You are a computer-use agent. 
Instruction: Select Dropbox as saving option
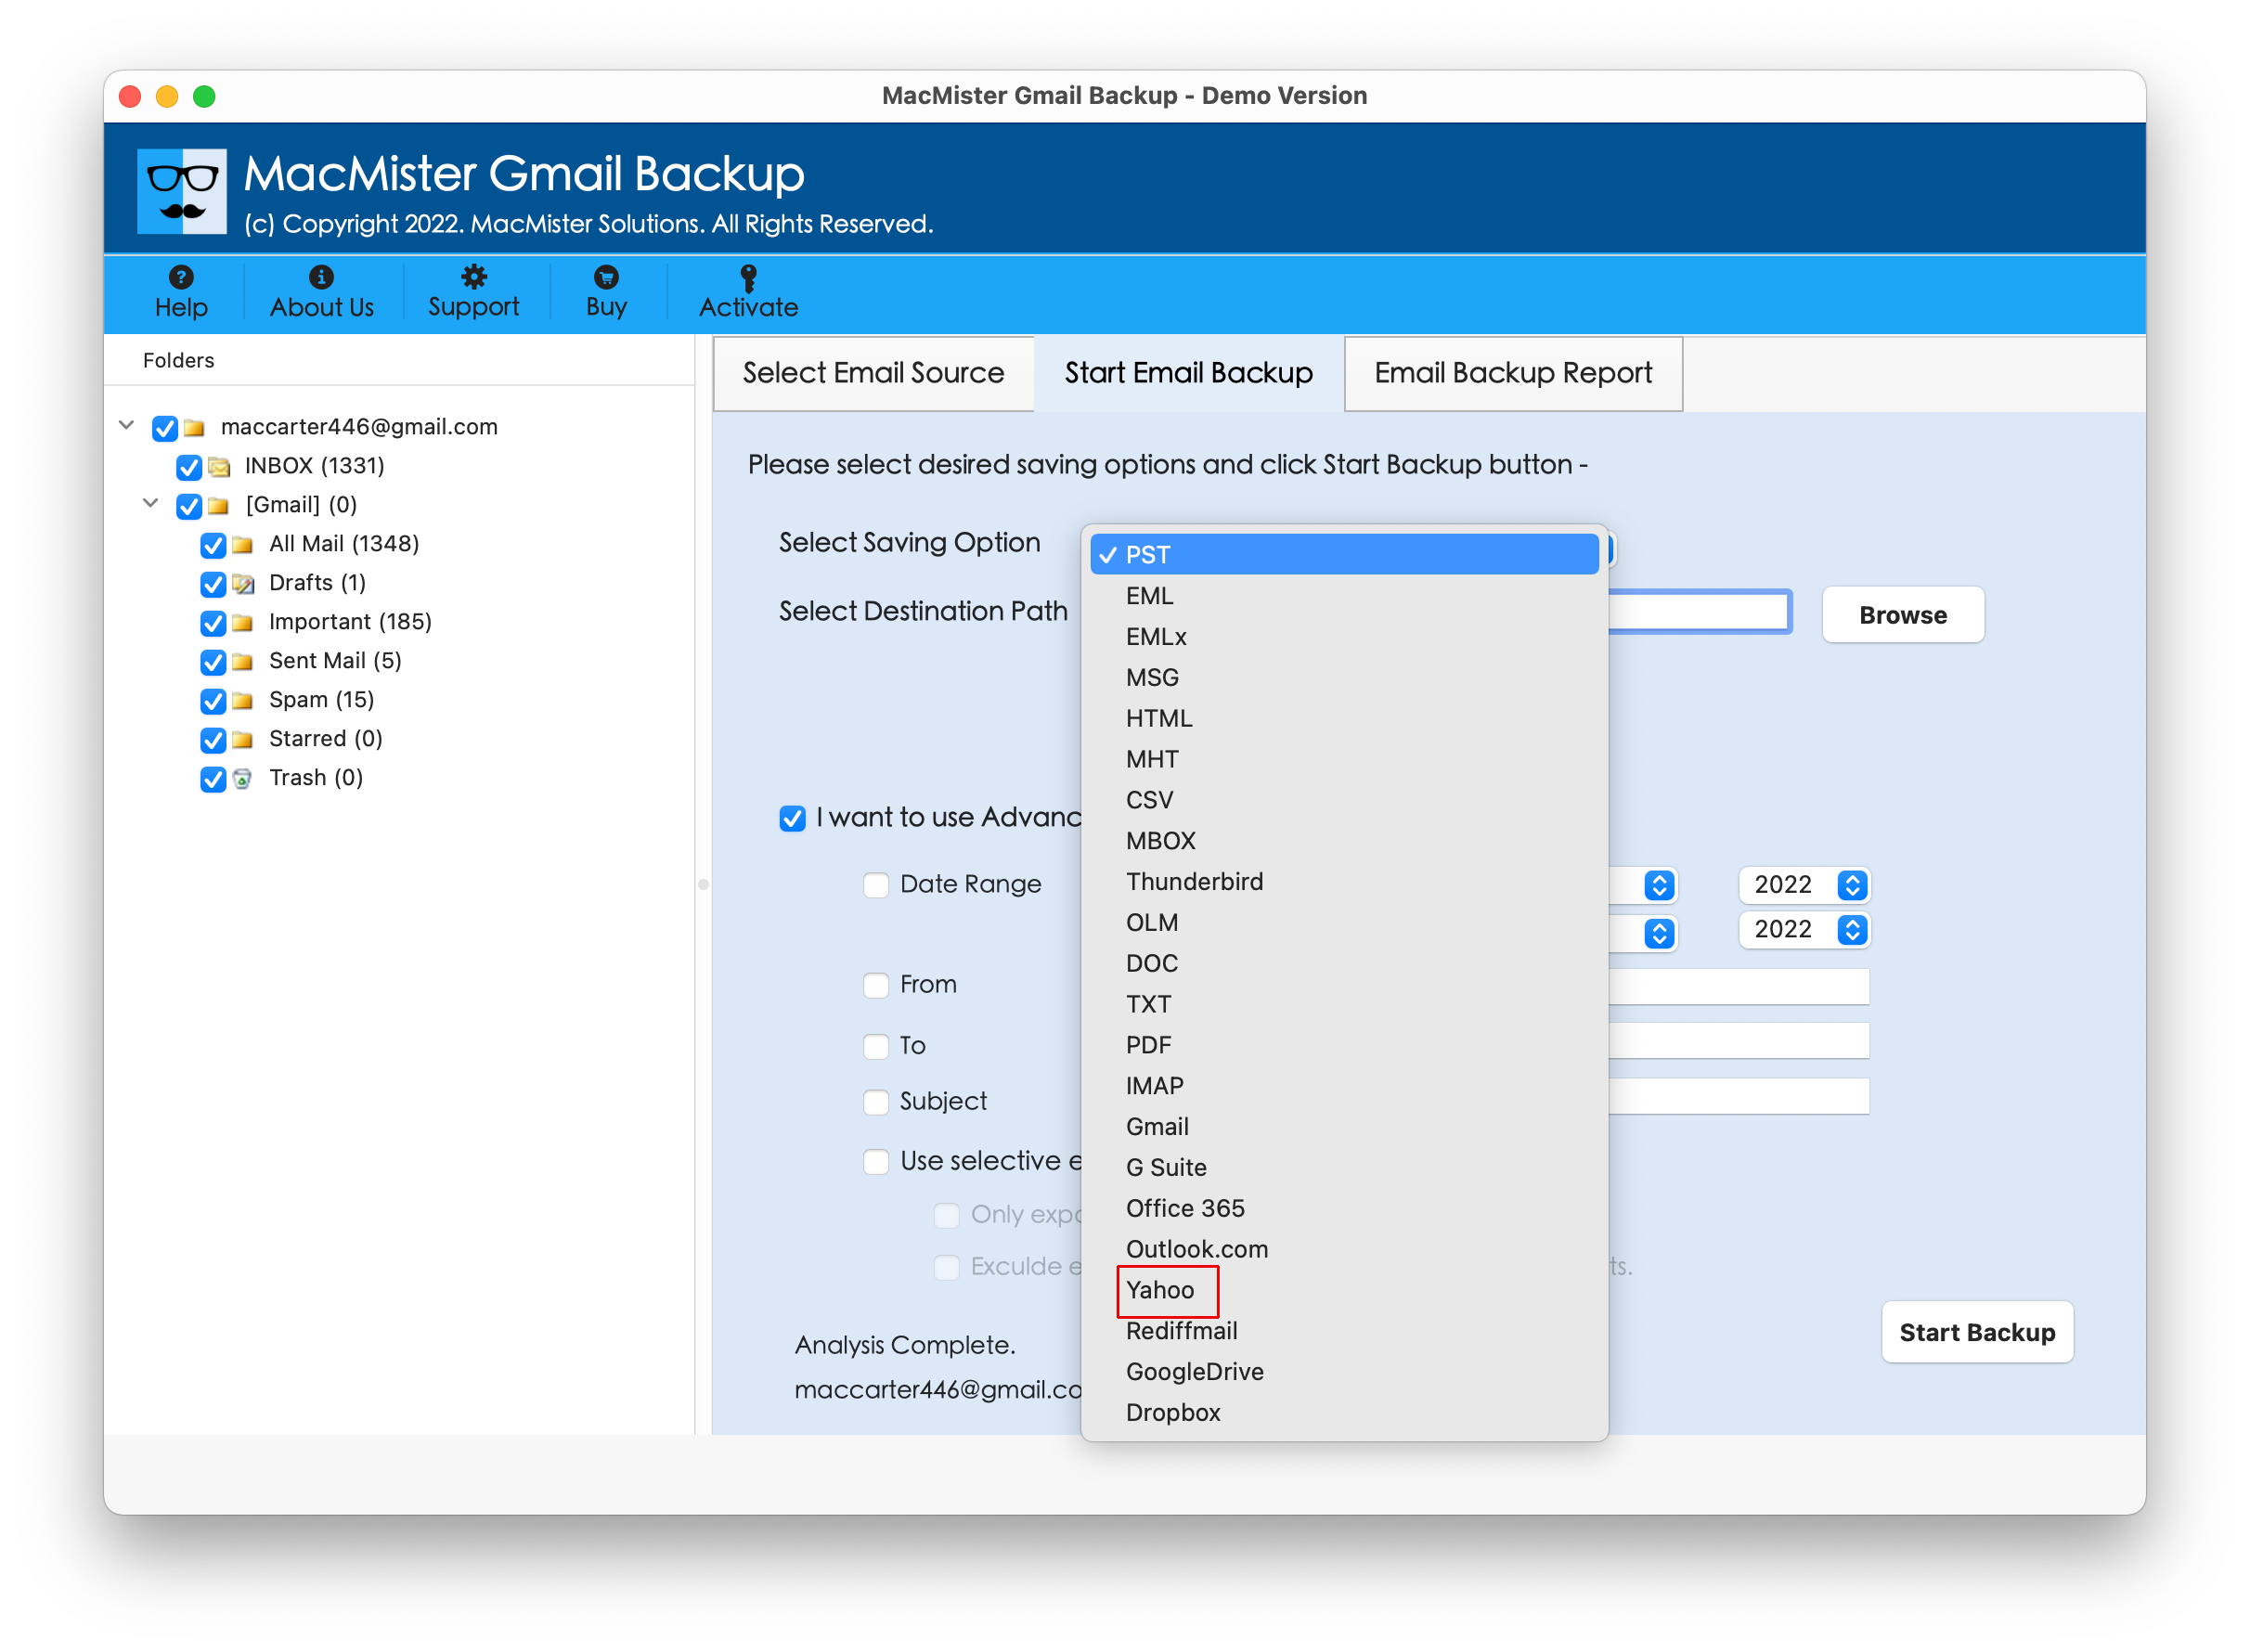(x=1172, y=1411)
